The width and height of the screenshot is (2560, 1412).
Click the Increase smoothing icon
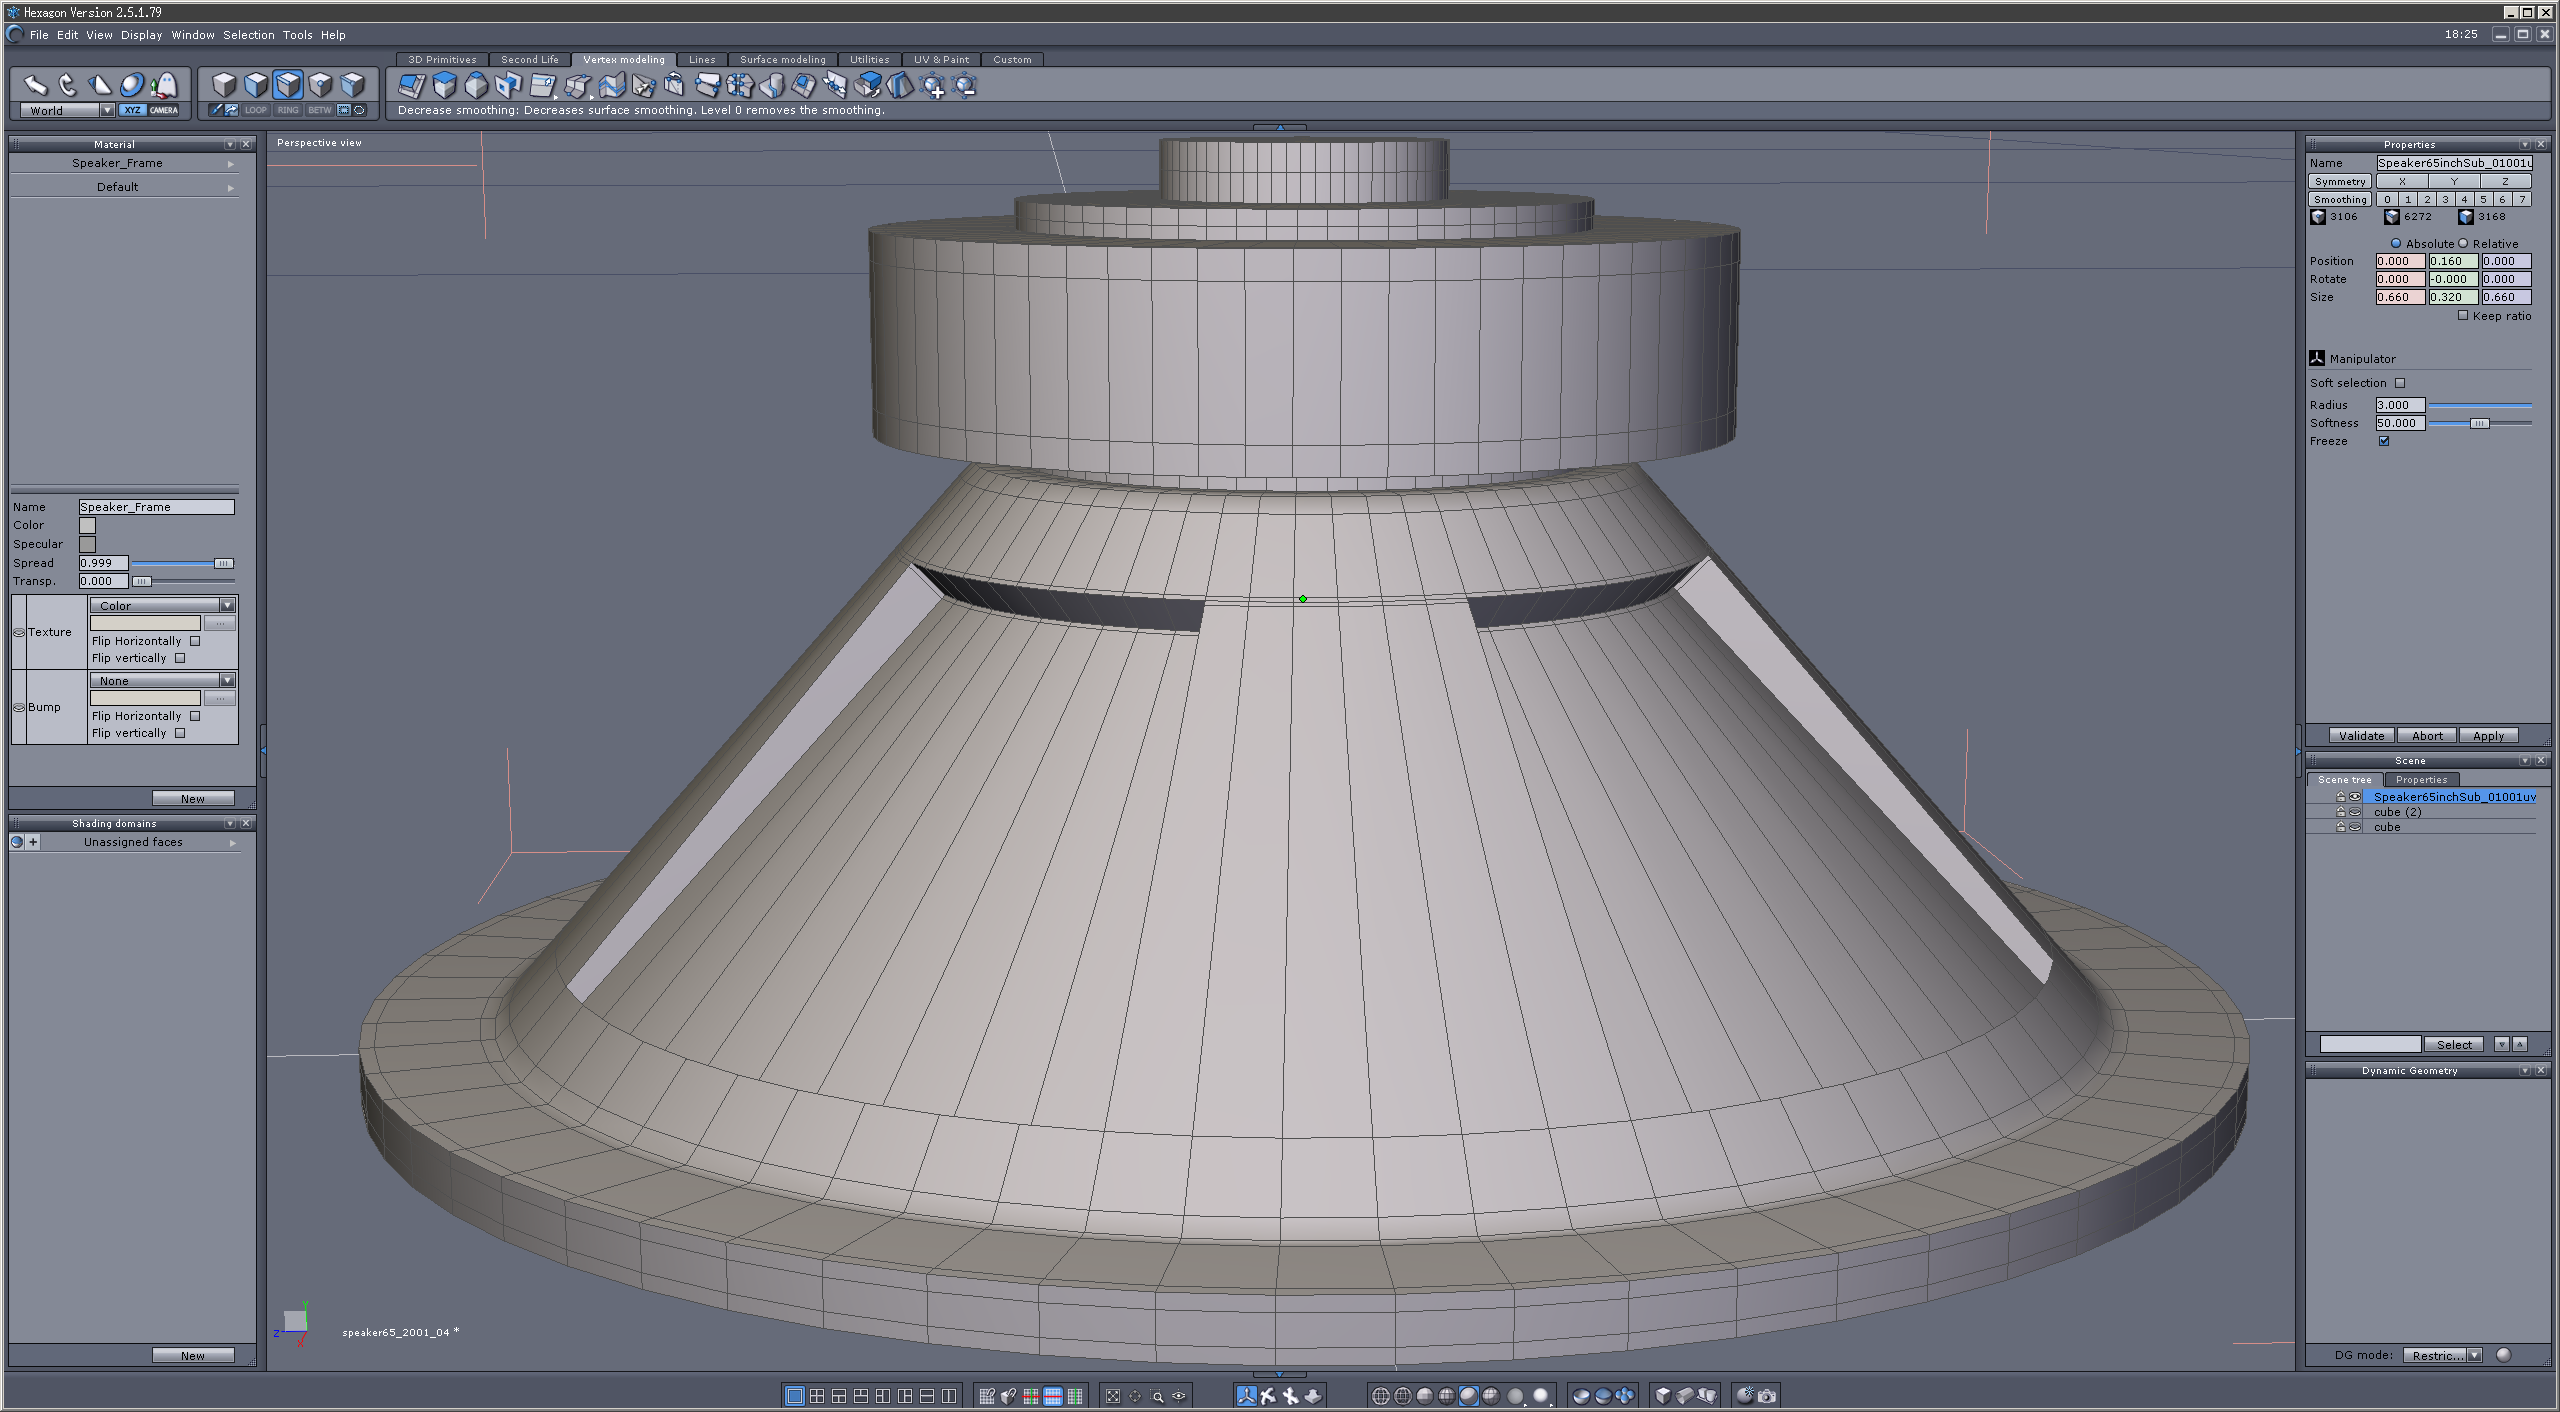tap(932, 86)
